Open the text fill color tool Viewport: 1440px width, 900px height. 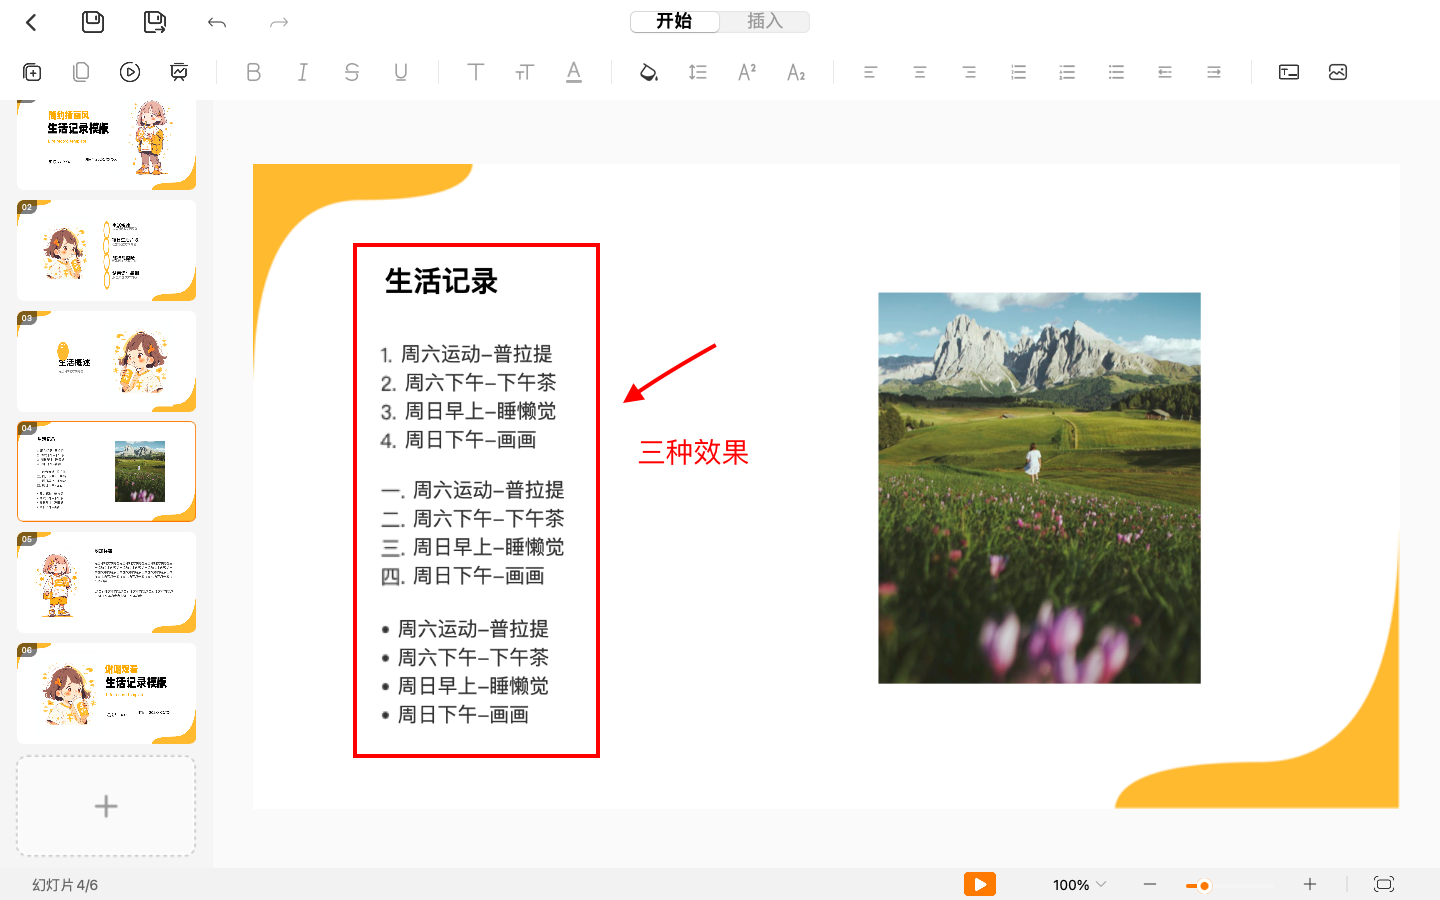tap(649, 71)
